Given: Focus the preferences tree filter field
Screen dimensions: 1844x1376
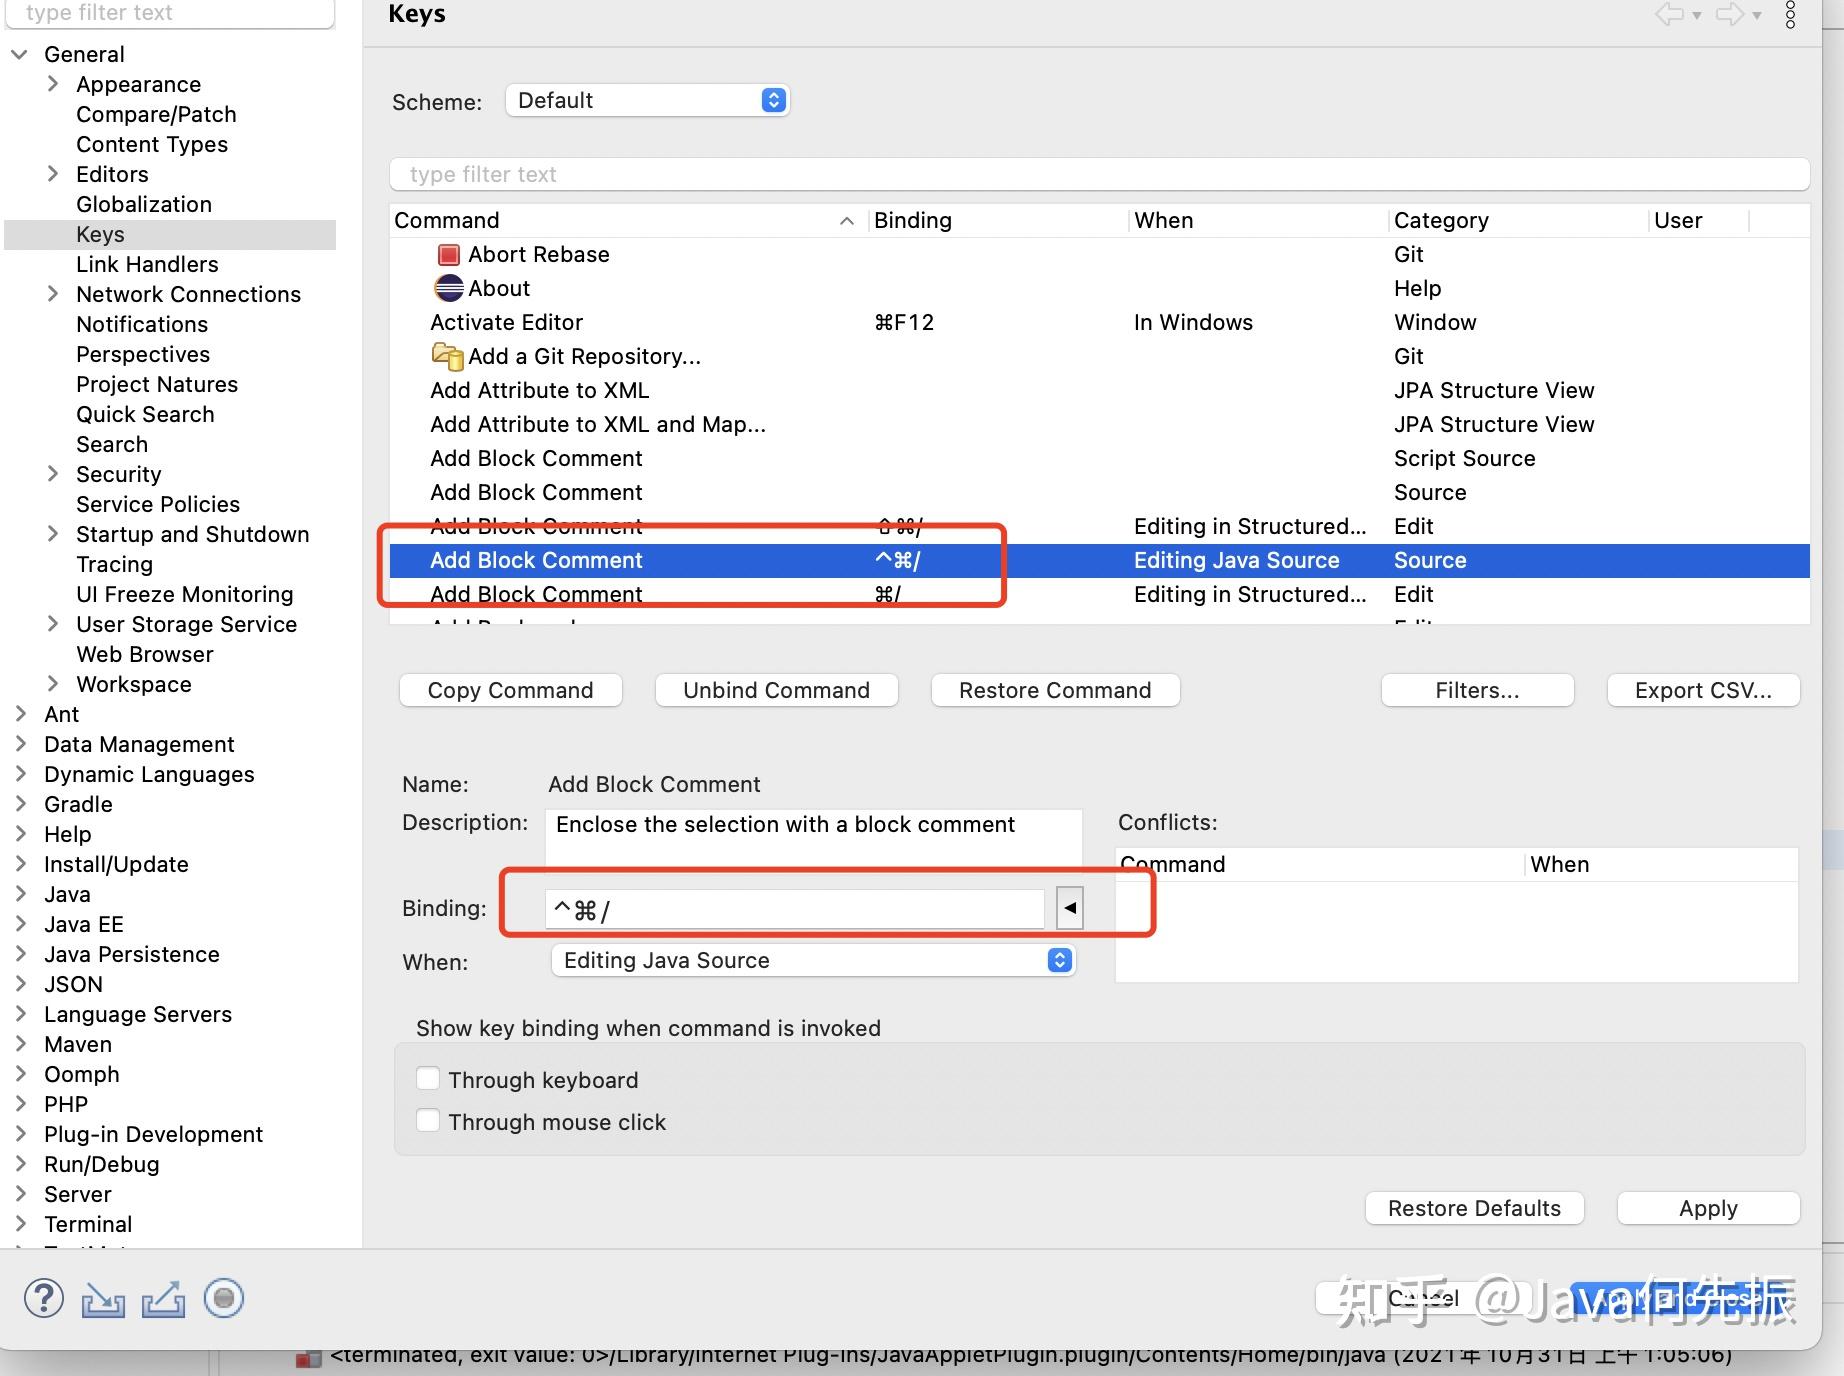Looking at the screenshot, I should (x=170, y=13).
